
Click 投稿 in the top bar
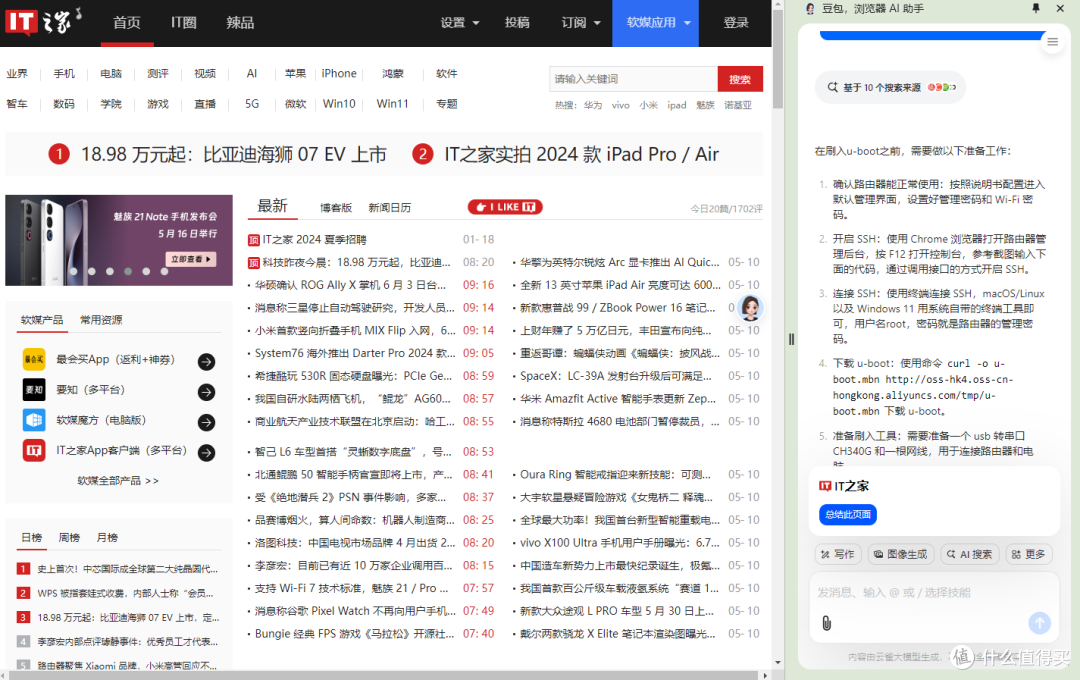[517, 23]
